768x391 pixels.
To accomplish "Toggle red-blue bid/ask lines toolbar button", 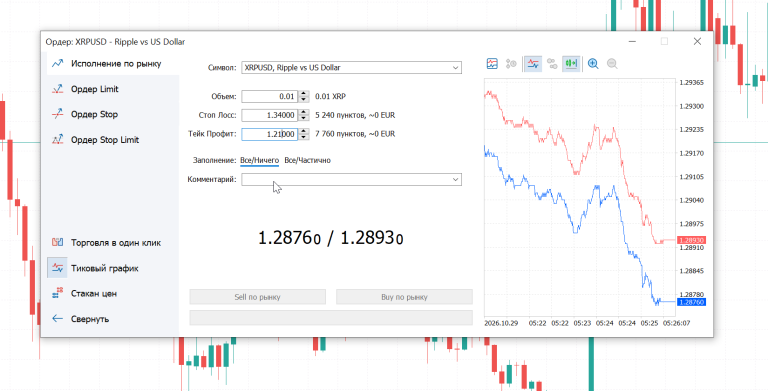I will [533, 64].
